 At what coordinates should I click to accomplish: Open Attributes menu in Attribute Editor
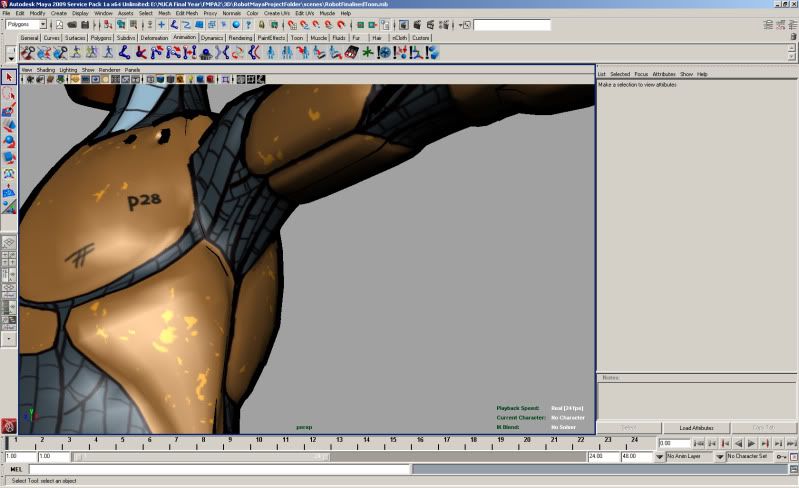[664, 74]
